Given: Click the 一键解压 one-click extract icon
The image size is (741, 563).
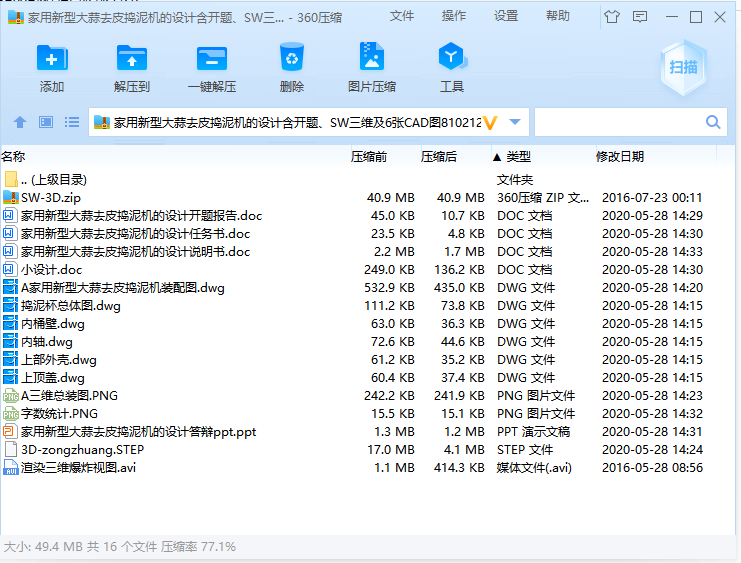Looking at the screenshot, I should click(212, 59).
